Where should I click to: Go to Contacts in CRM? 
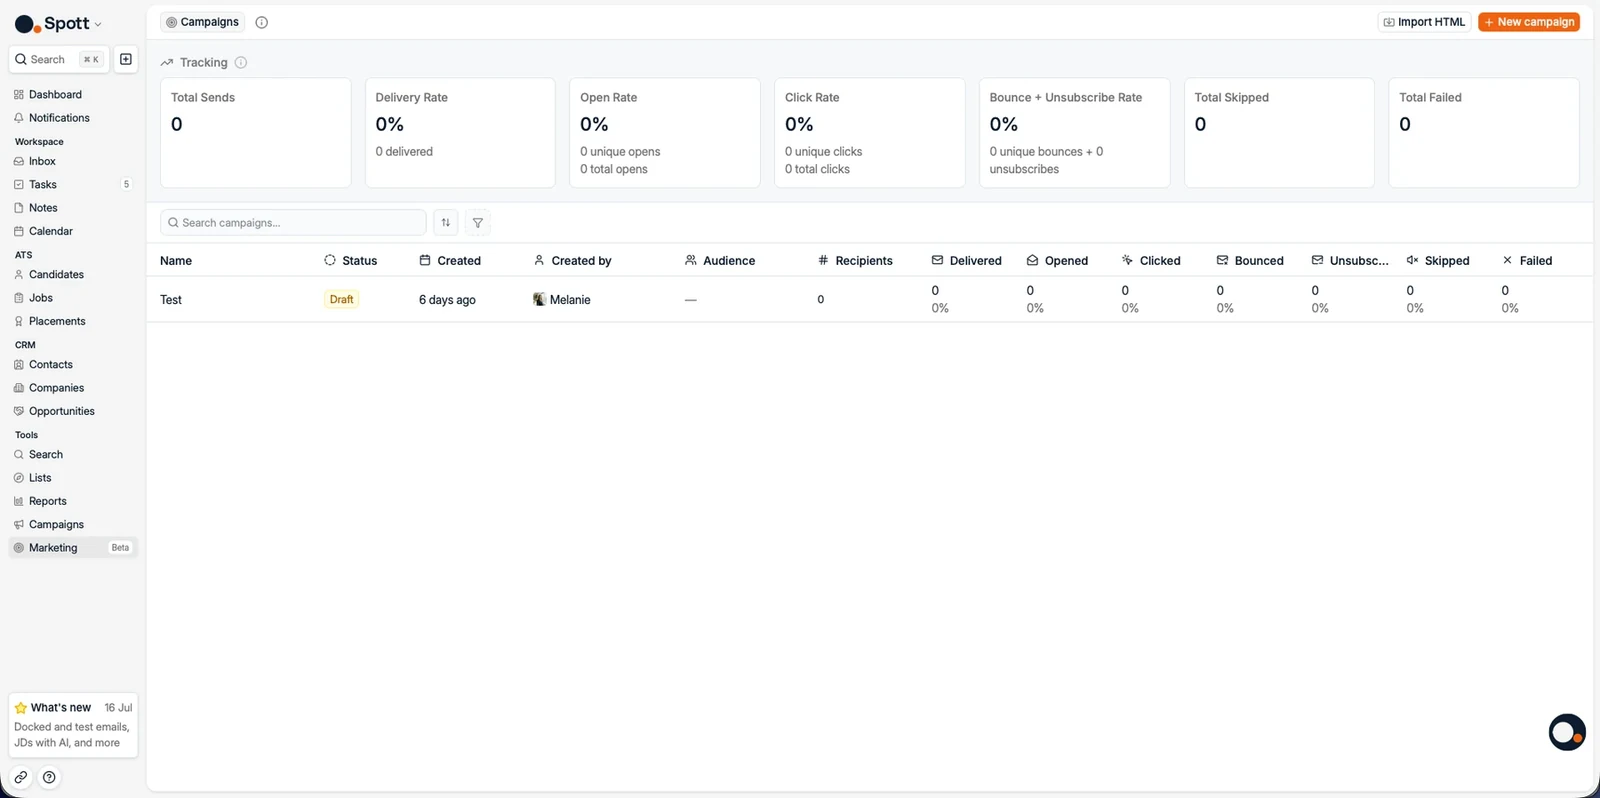(73, 364)
